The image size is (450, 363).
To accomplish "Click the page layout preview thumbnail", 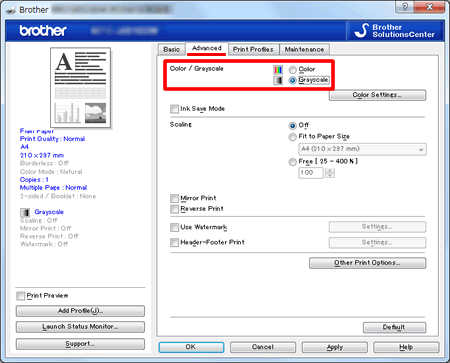I will [80, 87].
